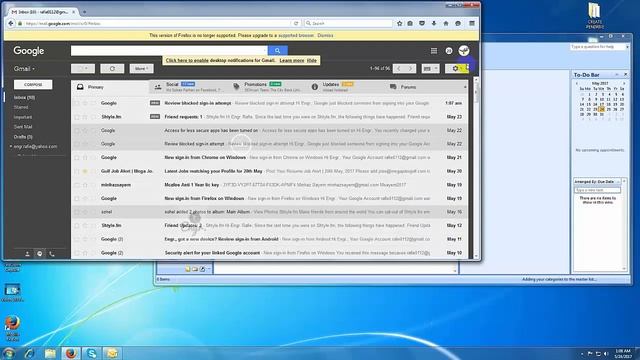Open the Gmail settings gear menu
This screenshot has height=360, width=640.
pyautogui.click(x=457, y=69)
